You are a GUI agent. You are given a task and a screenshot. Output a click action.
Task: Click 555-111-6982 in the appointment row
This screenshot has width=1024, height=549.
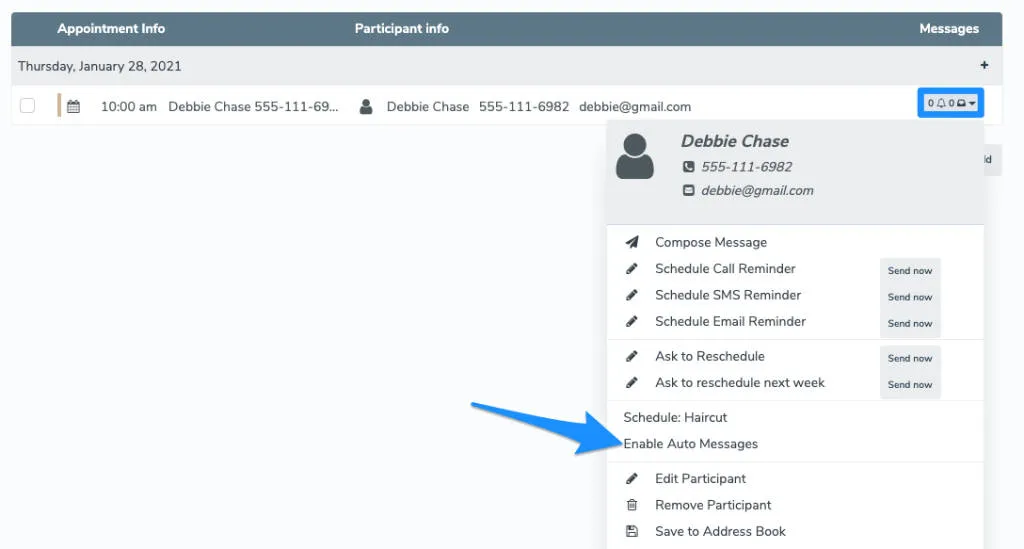click(524, 106)
